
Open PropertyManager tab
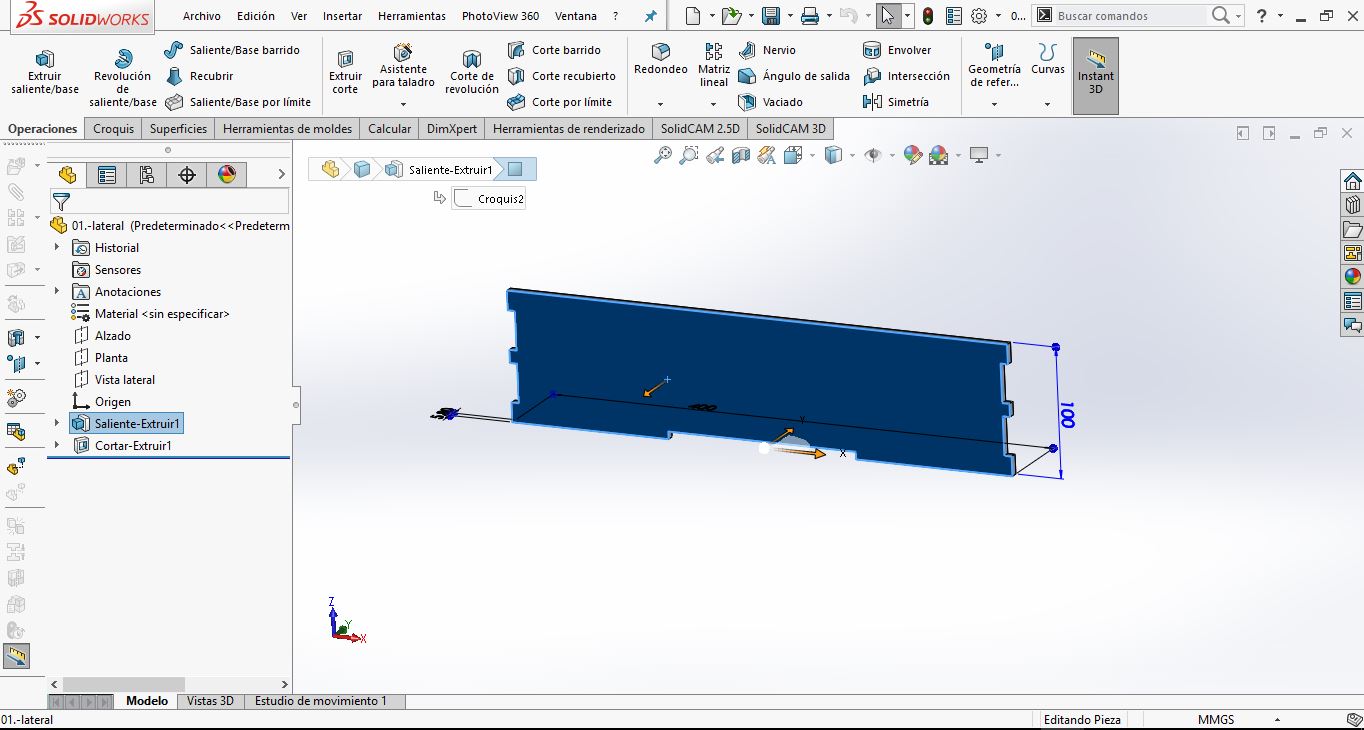coord(107,175)
